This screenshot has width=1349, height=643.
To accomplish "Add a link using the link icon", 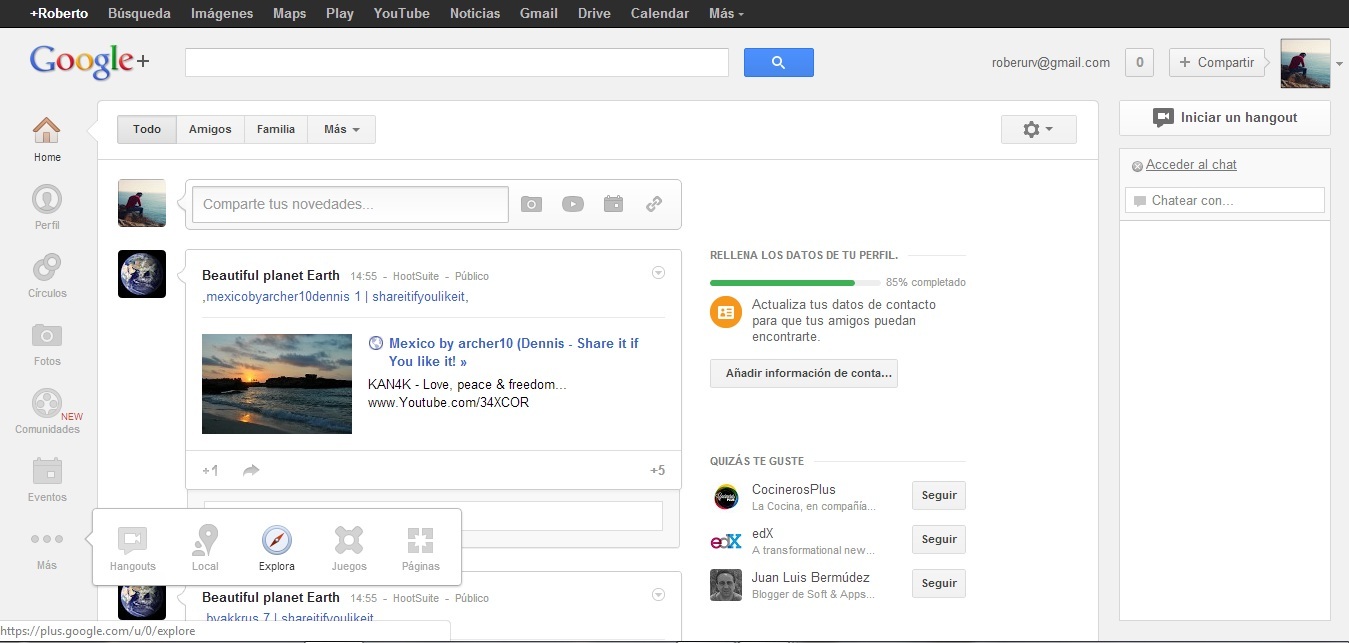I will point(654,203).
